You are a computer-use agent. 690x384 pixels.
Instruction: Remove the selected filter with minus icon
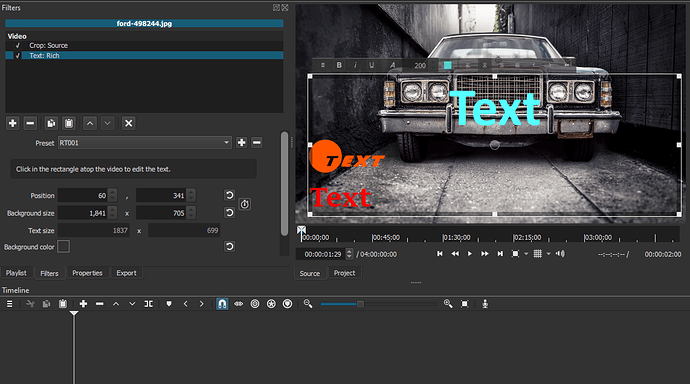click(x=30, y=124)
